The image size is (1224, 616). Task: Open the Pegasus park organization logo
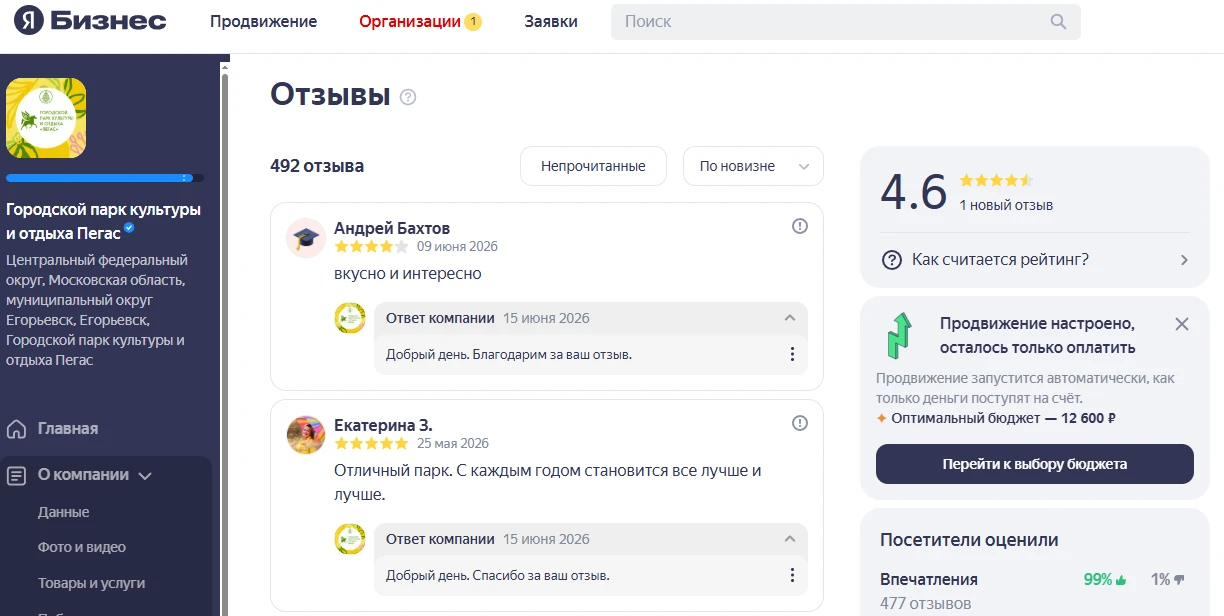click(46, 118)
